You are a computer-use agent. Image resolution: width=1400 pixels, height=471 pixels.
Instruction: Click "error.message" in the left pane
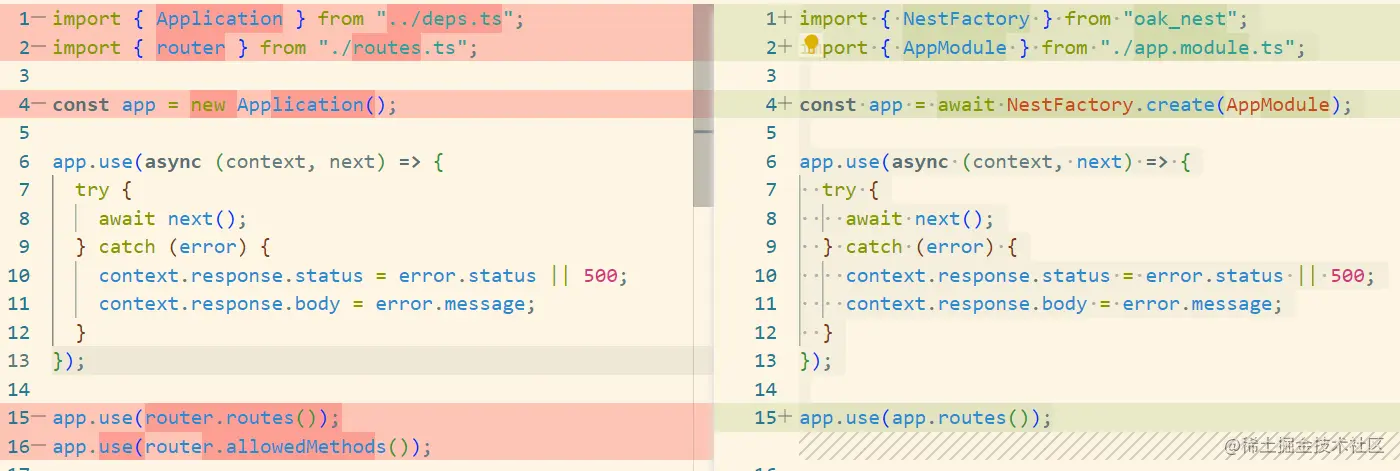click(450, 304)
